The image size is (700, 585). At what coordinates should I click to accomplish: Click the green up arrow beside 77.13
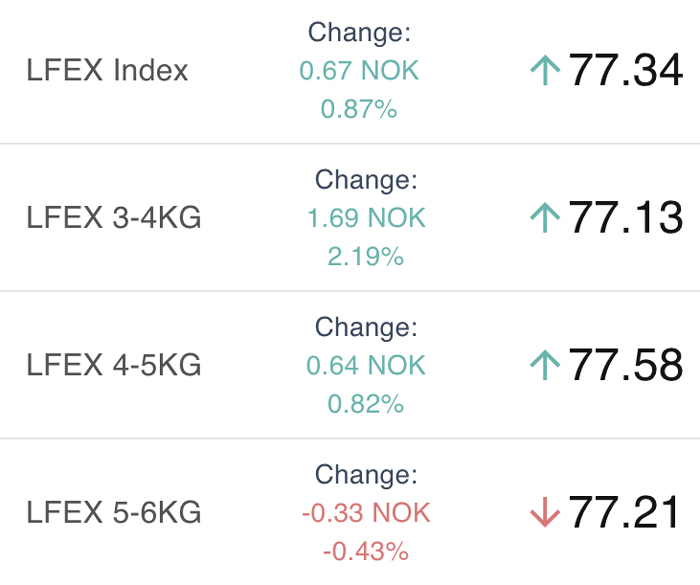pos(545,217)
